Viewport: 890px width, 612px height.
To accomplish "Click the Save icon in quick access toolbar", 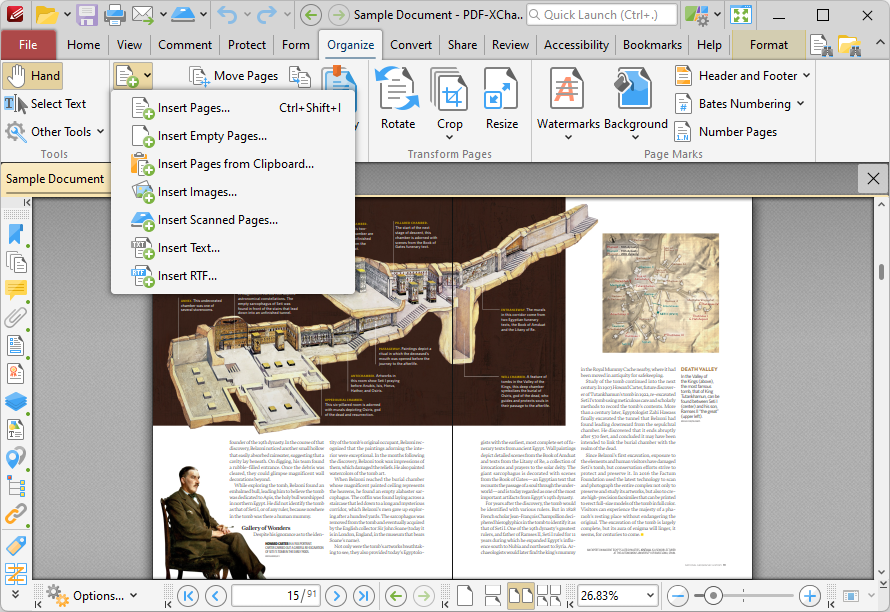I will coord(87,15).
